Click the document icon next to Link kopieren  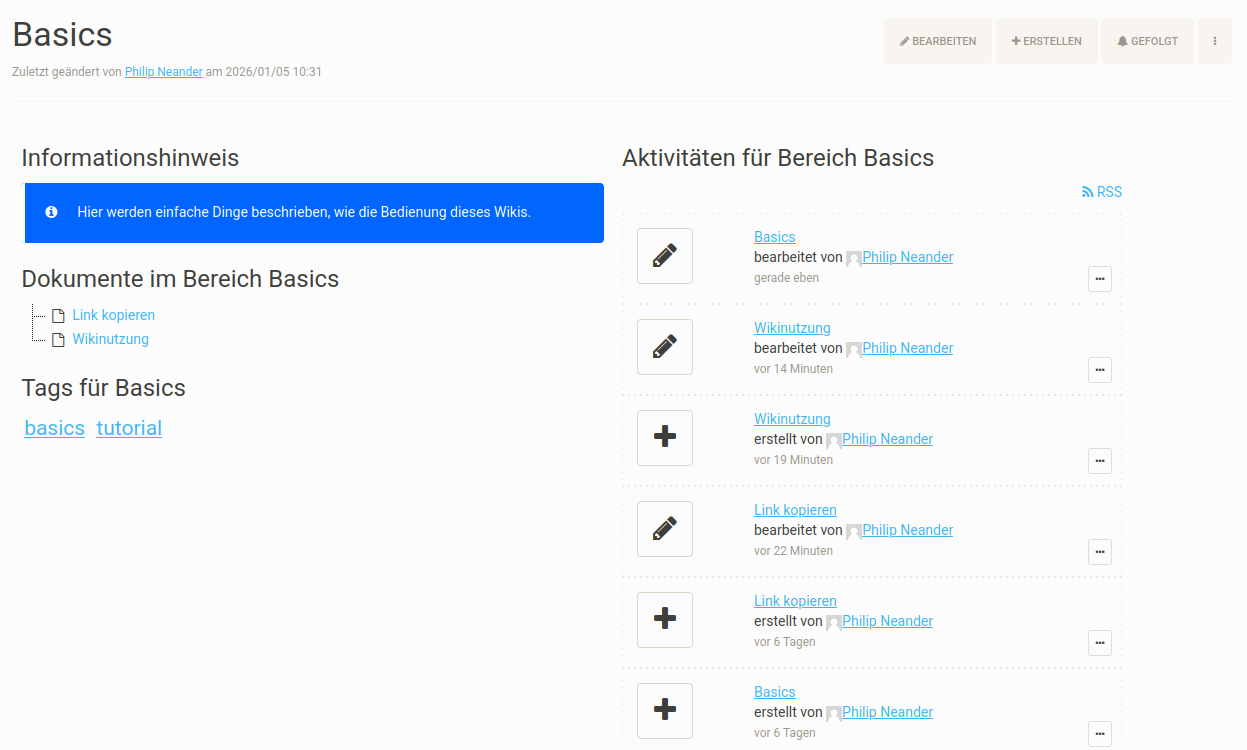coord(58,316)
